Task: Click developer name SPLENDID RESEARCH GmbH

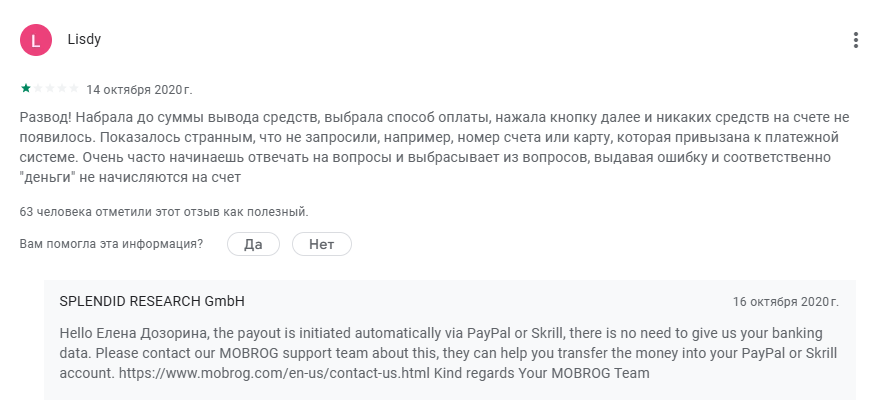Action: (x=152, y=301)
